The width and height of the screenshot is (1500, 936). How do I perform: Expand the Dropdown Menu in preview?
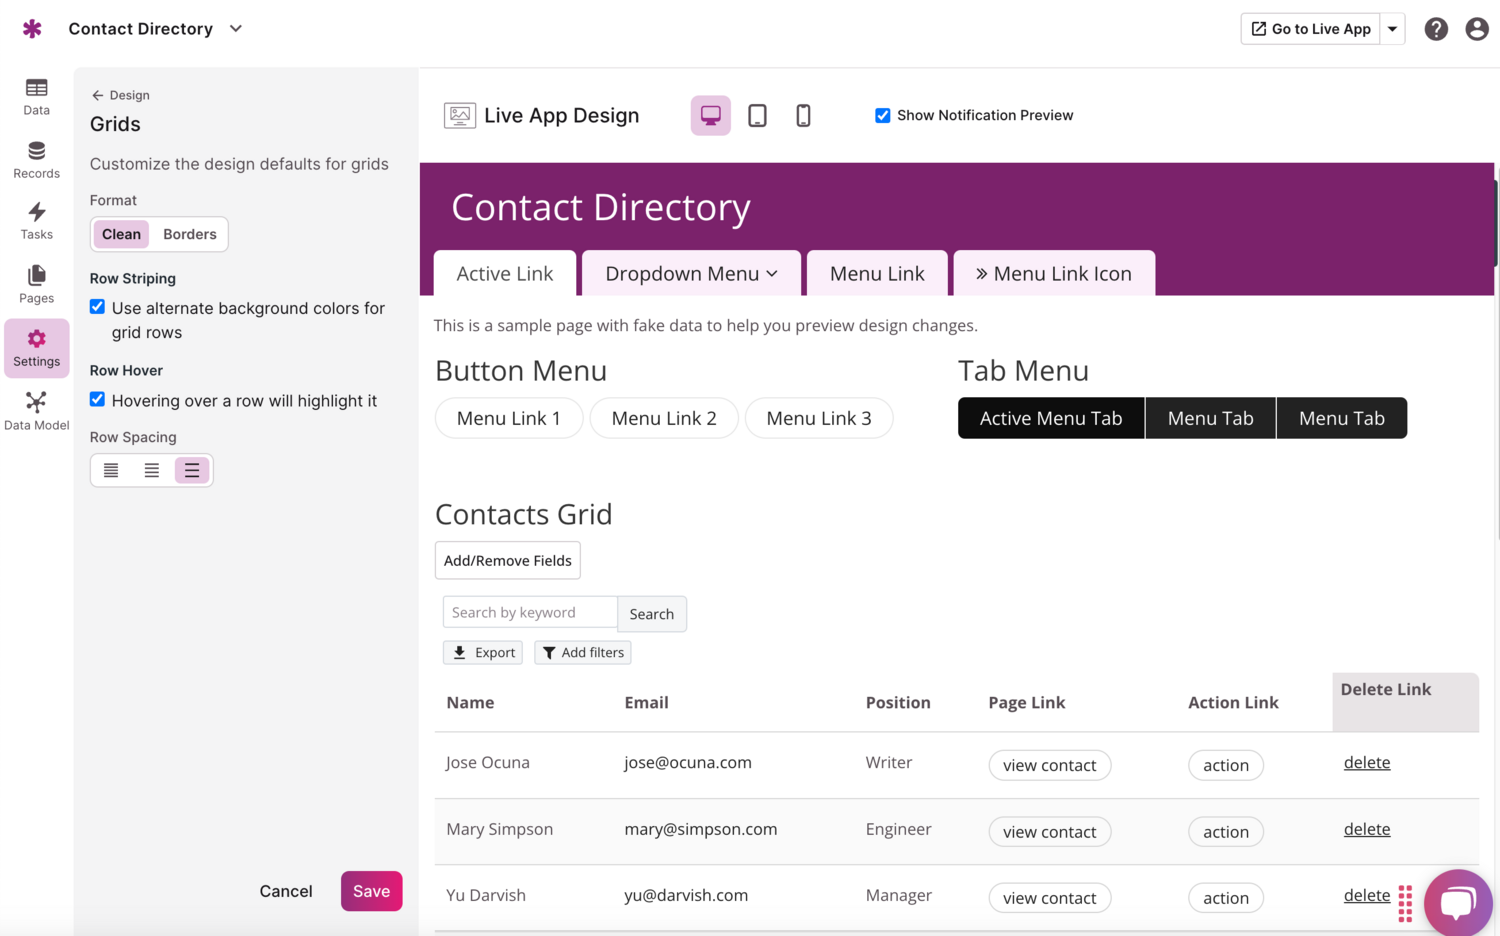click(x=691, y=274)
